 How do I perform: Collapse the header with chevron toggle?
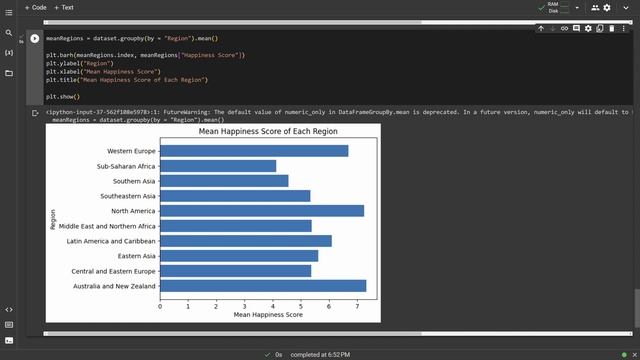click(x=626, y=7)
